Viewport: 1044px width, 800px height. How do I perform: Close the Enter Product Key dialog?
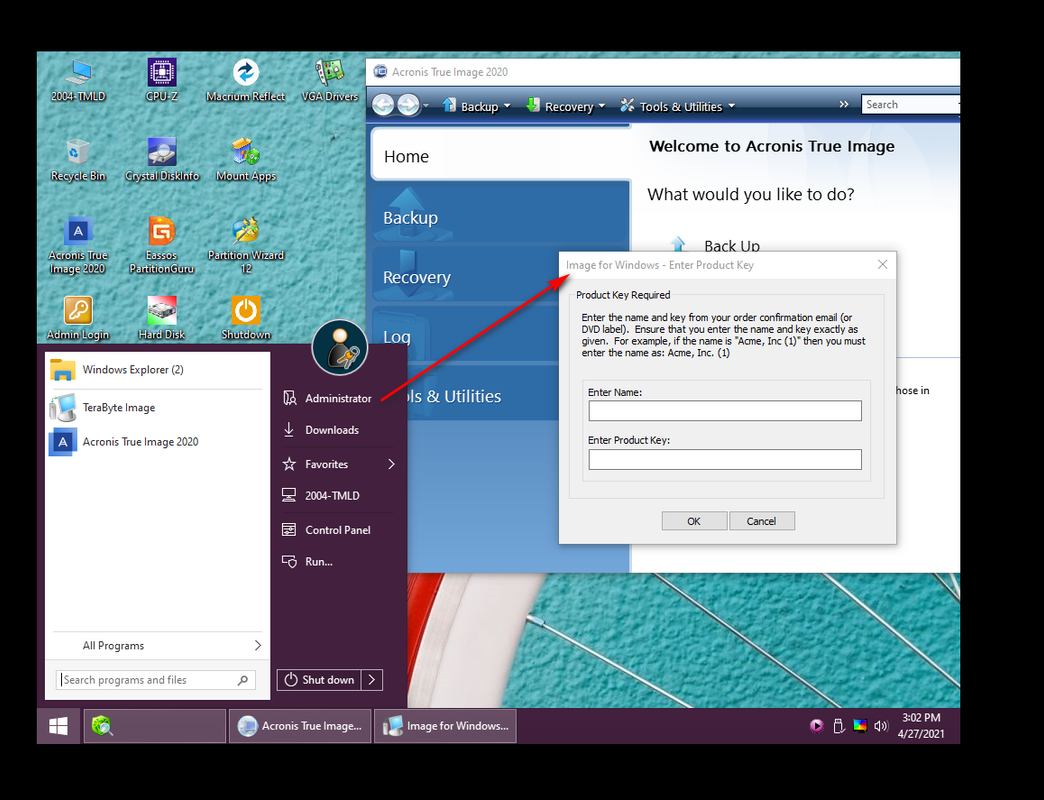[882, 265]
